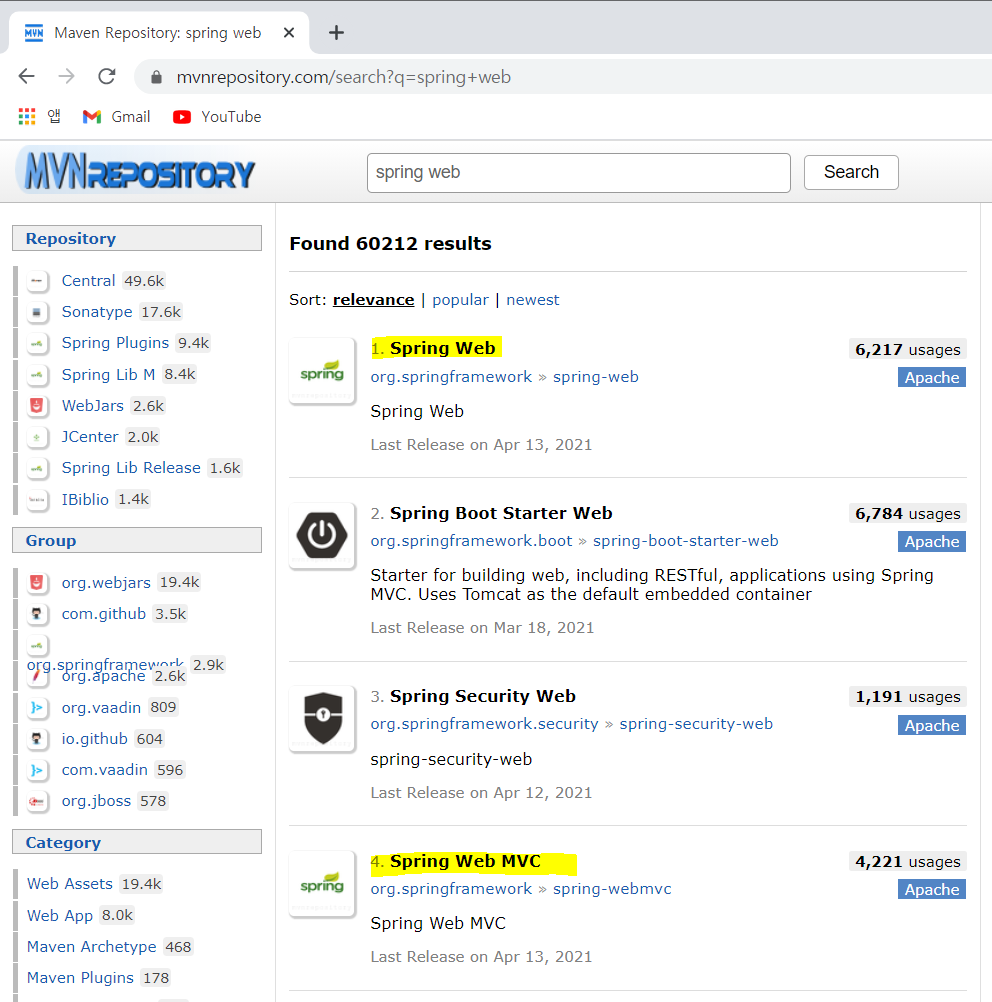This screenshot has height=1002, width=992.
Task: Open the Spring Web result title
Action: pos(442,348)
